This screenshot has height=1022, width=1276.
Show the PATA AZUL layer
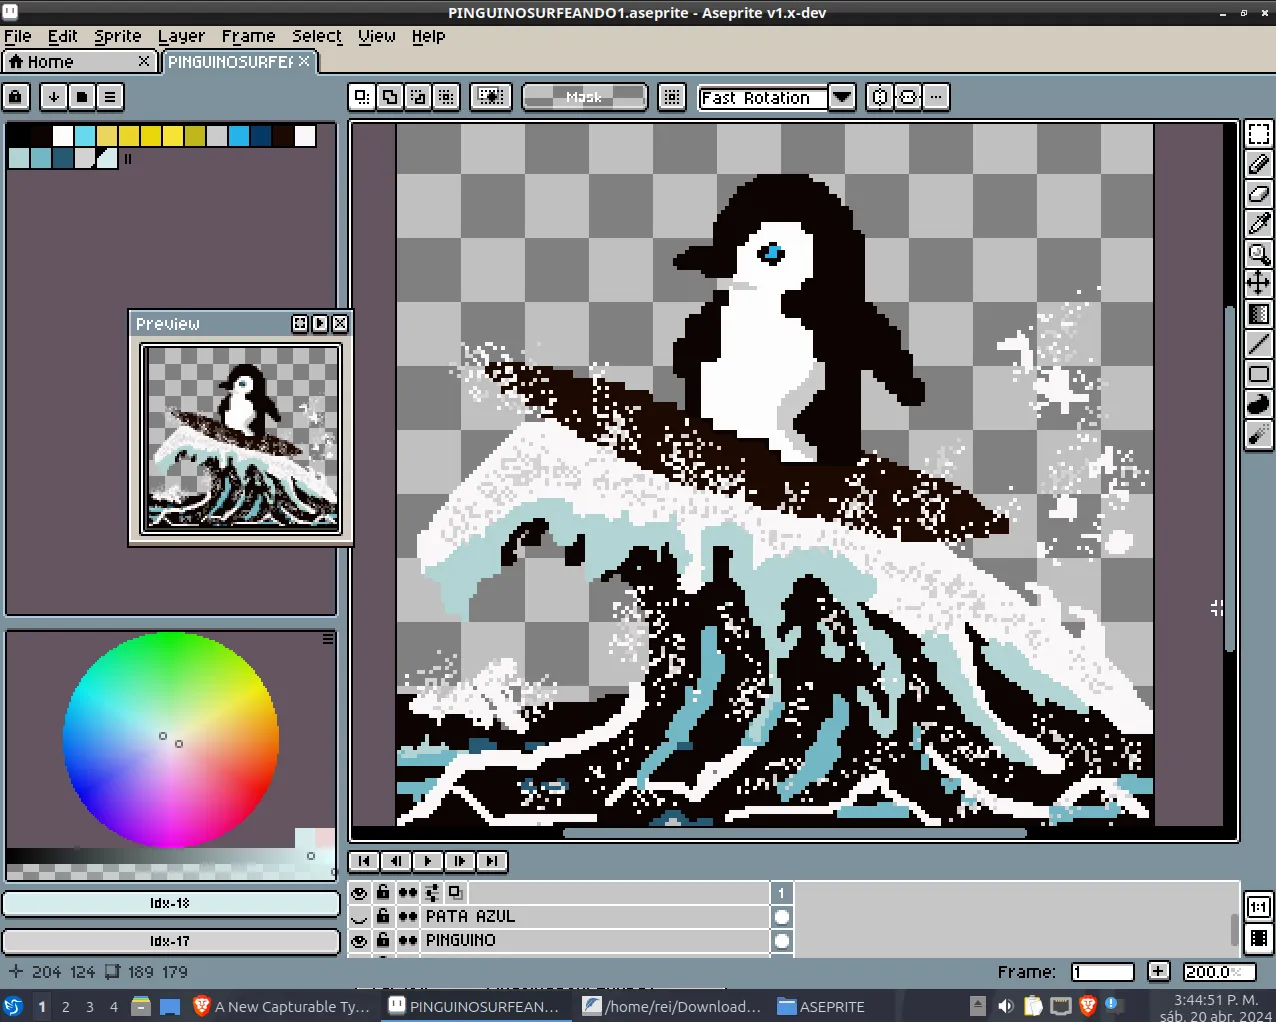pyautogui.click(x=359, y=916)
